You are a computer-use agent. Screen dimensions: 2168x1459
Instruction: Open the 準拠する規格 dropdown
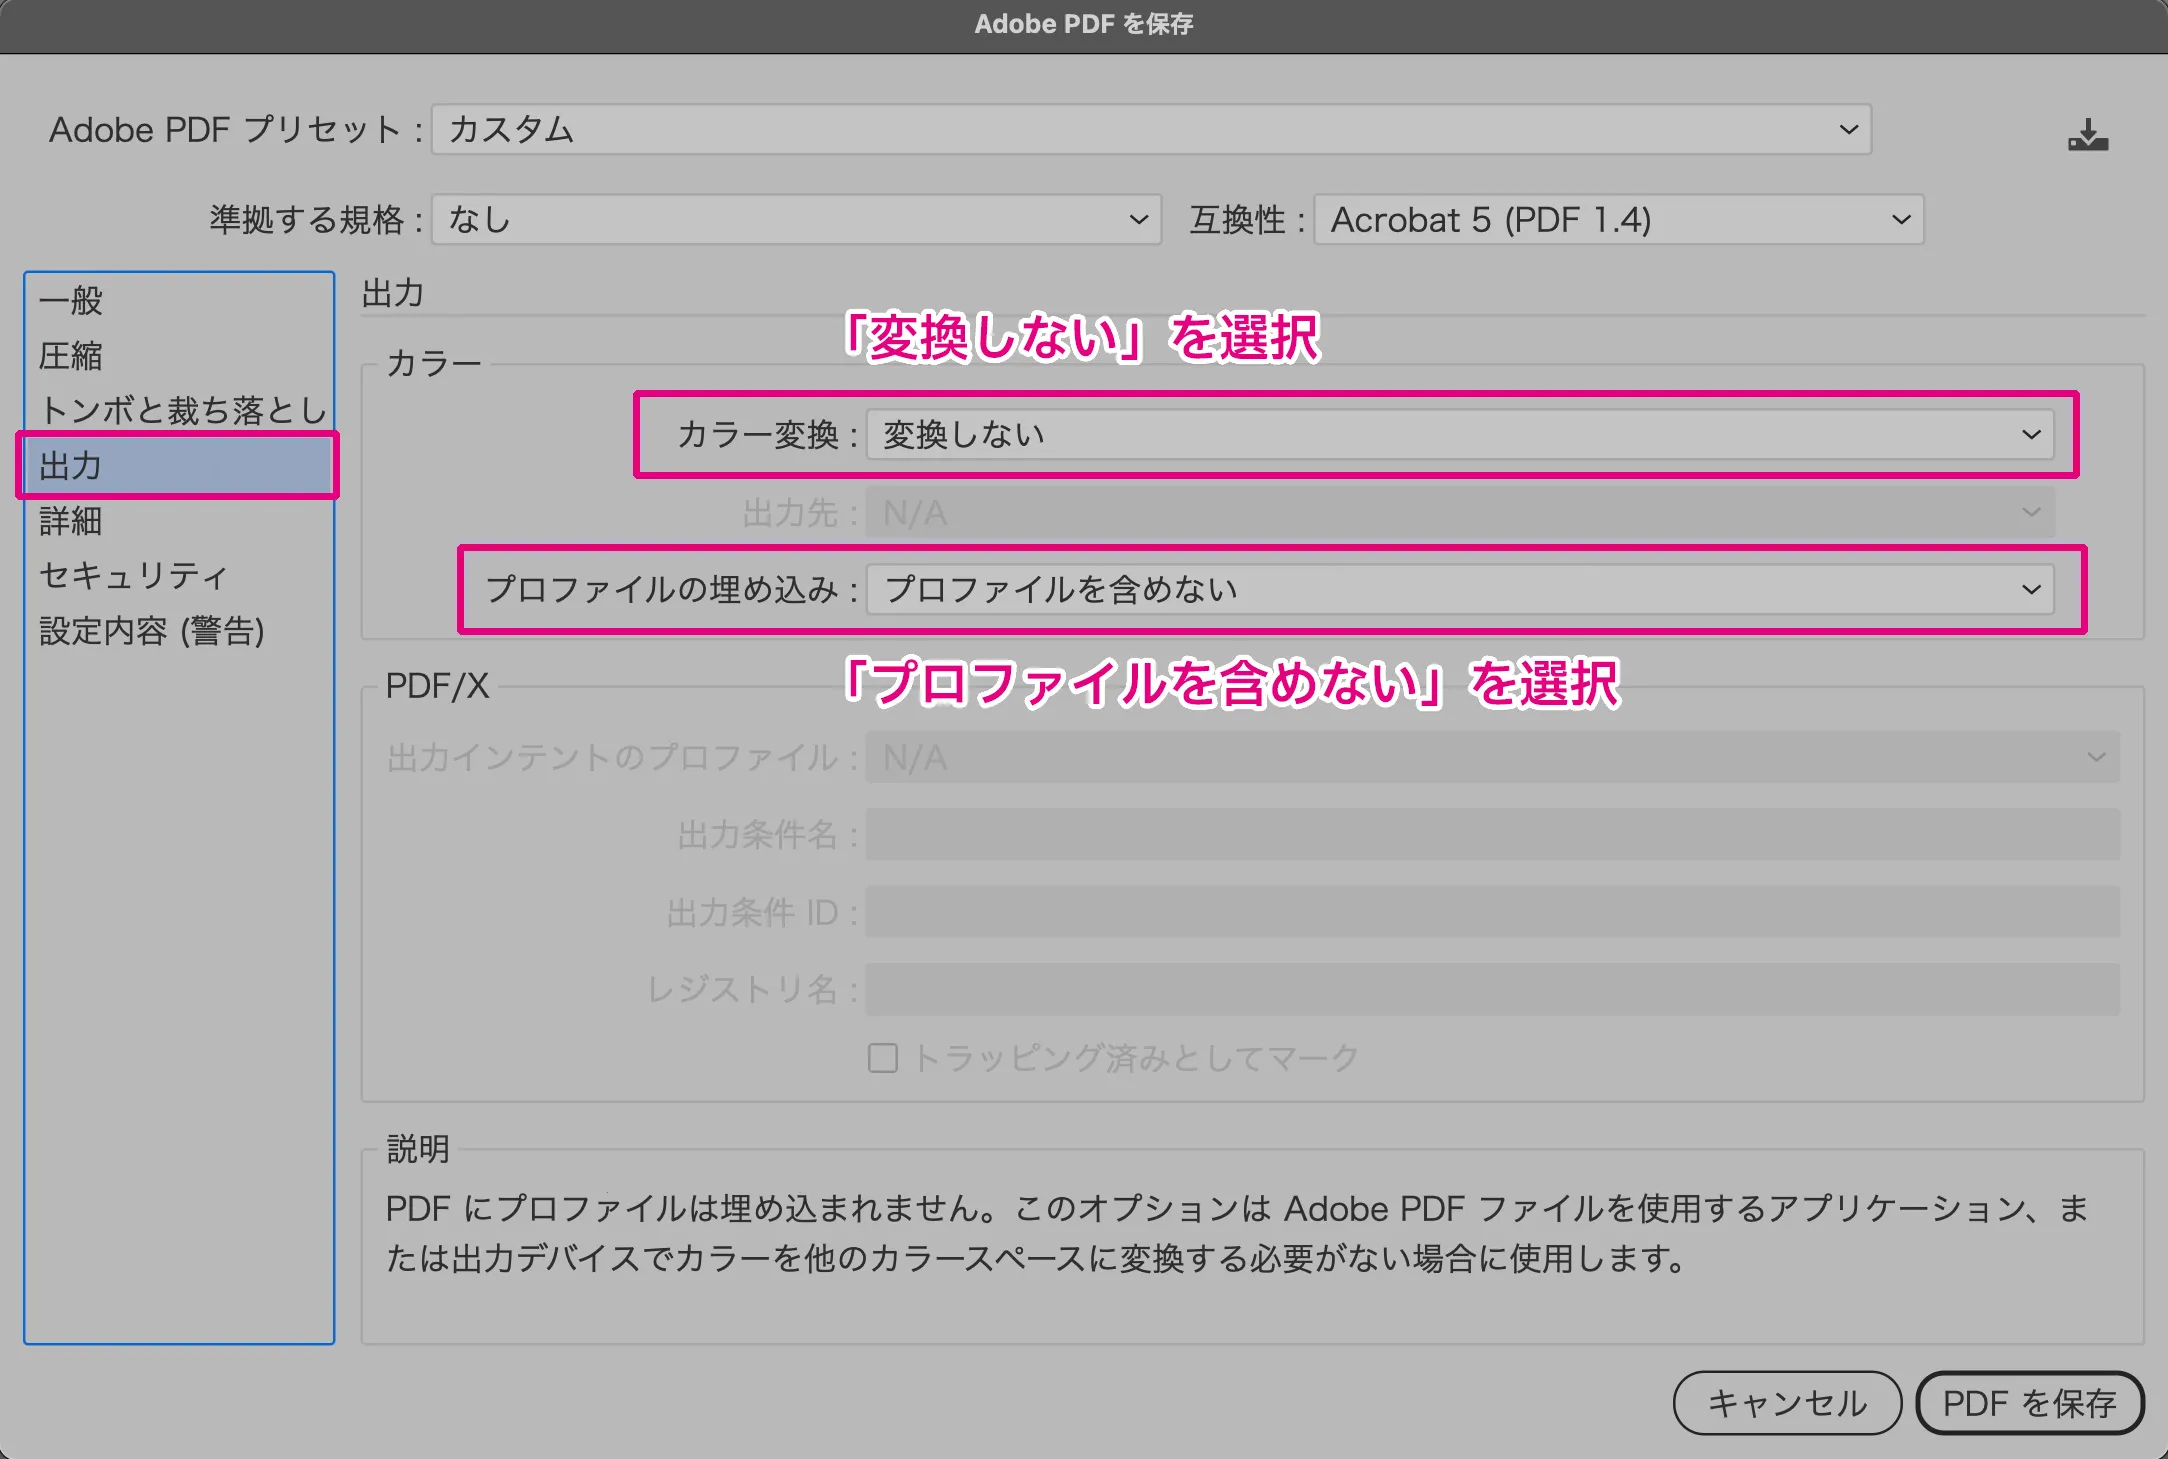coord(796,219)
